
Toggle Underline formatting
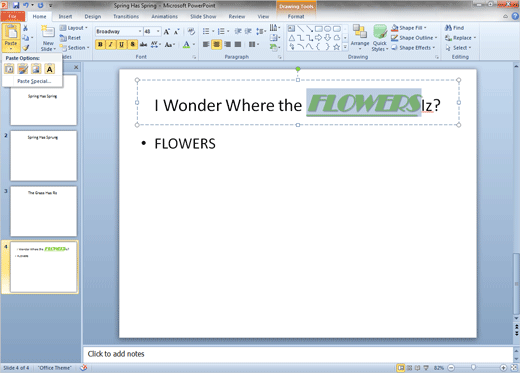coord(122,44)
